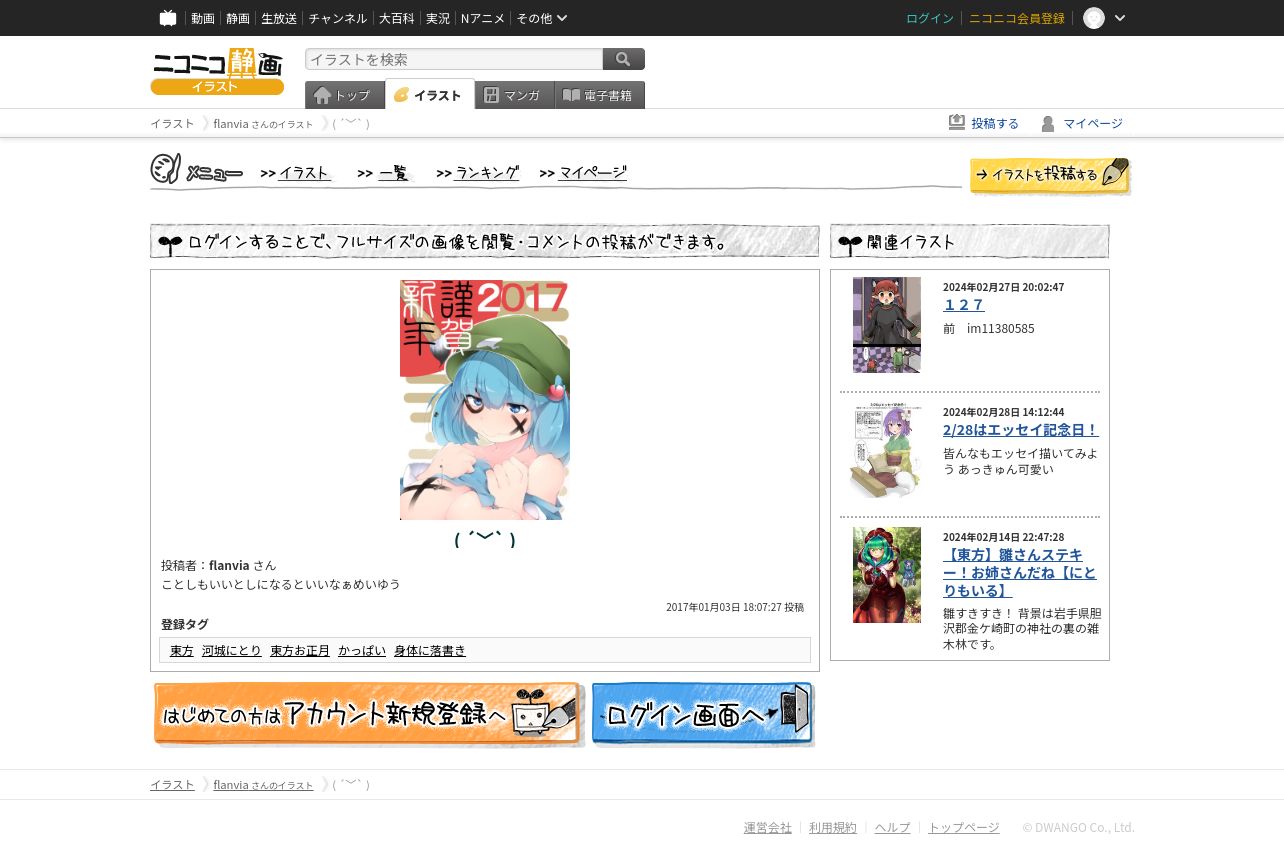Switch to the イラスト tab
The height and width of the screenshot is (854, 1284).
(x=430, y=94)
